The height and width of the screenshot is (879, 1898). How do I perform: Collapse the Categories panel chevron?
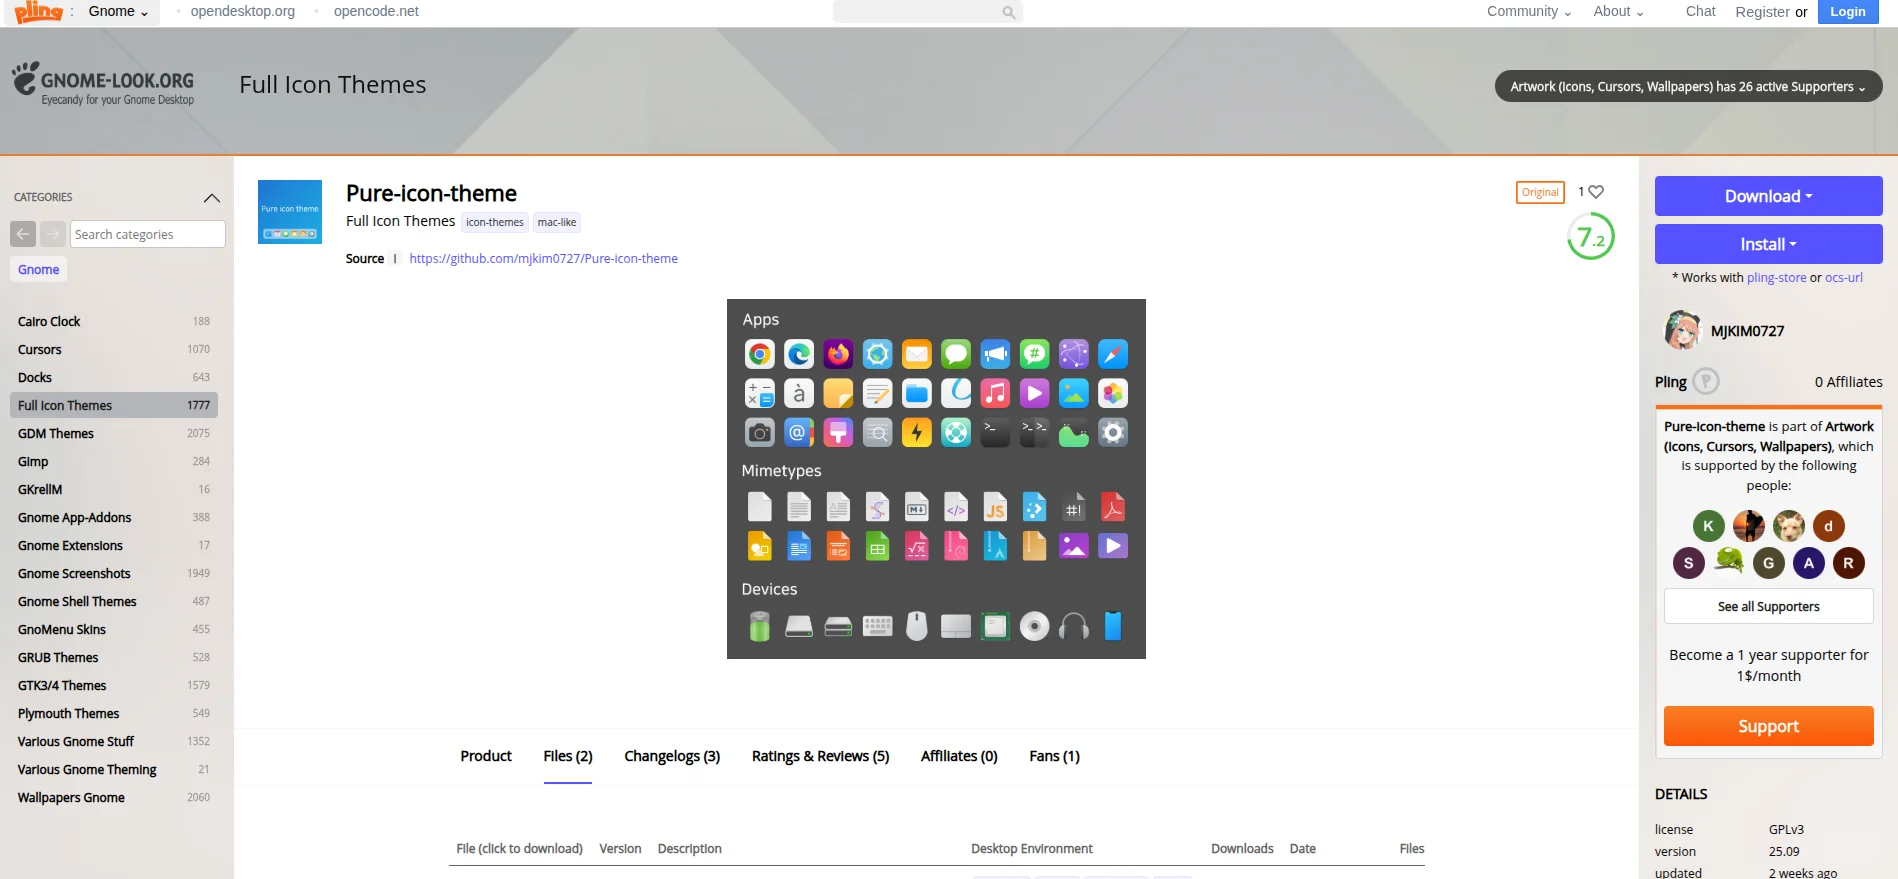click(x=212, y=198)
